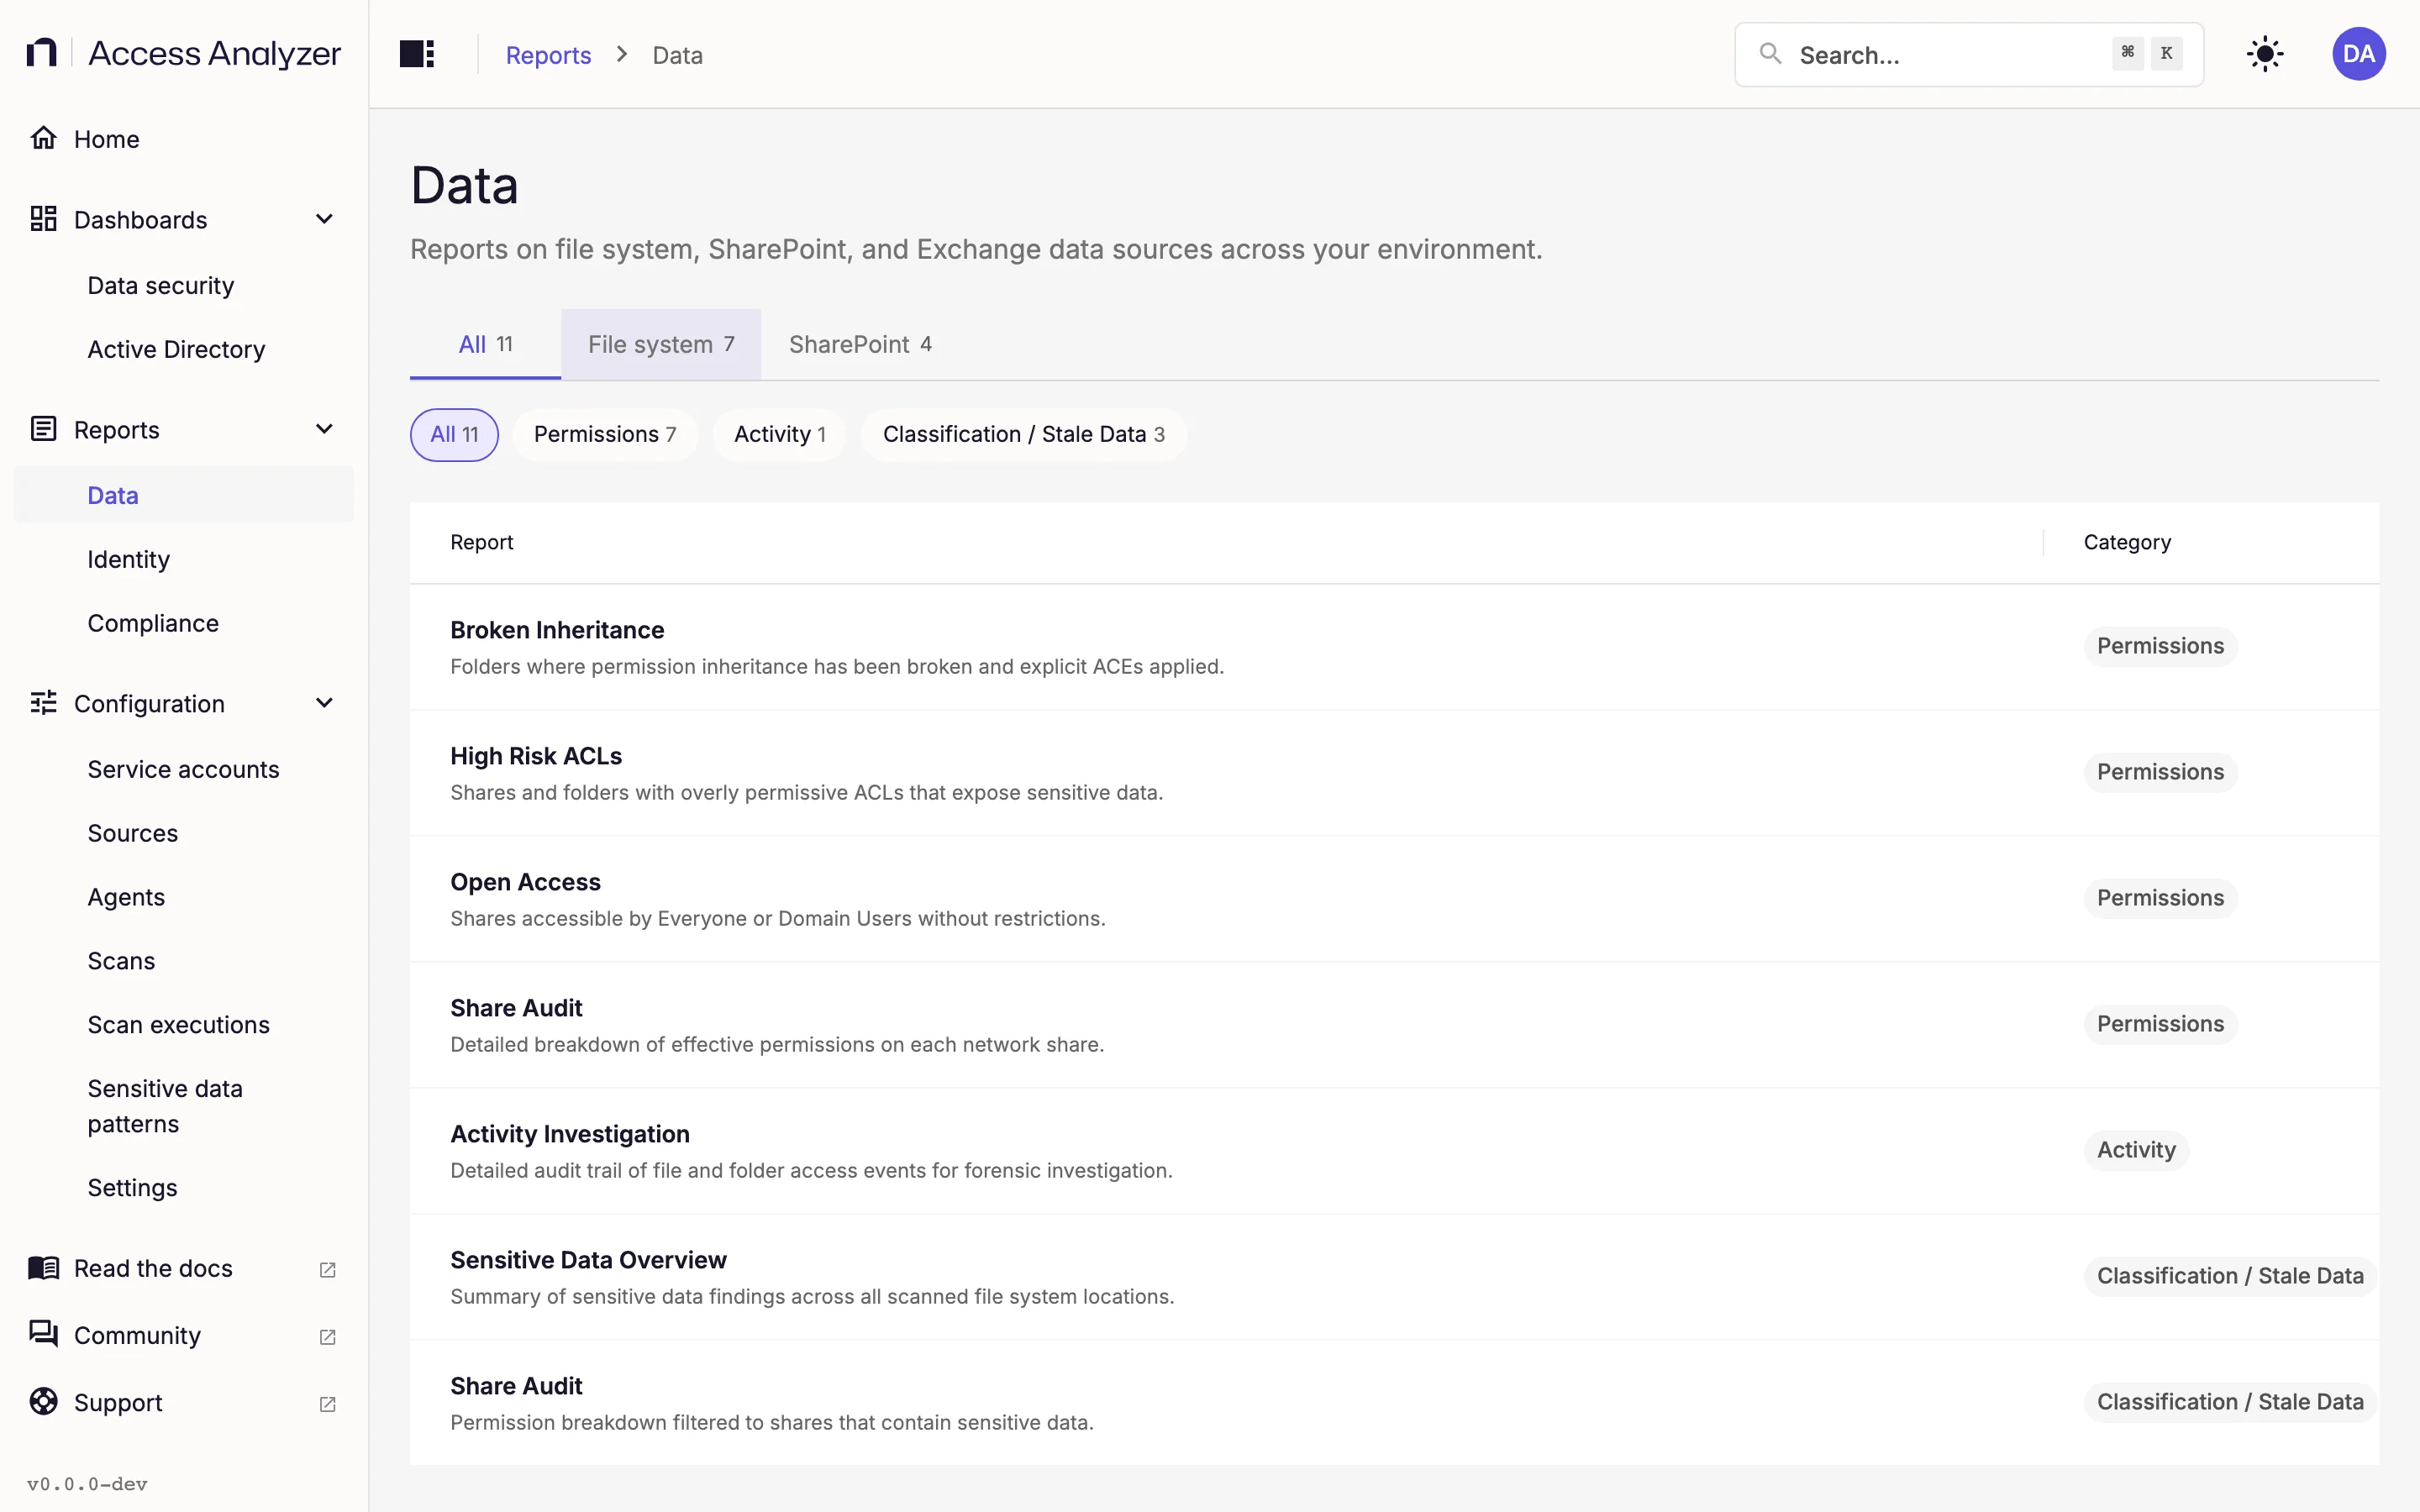Filter by Permissions category chip

point(605,434)
